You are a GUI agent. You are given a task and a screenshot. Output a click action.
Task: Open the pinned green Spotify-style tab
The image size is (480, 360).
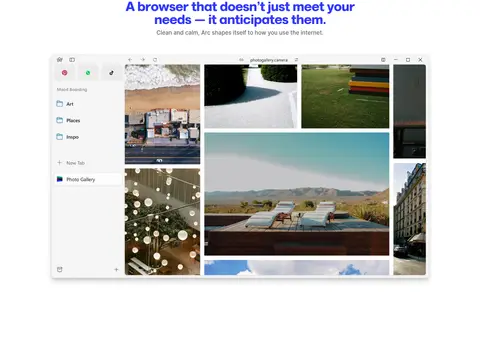pyautogui.click(x=88, y=73)
